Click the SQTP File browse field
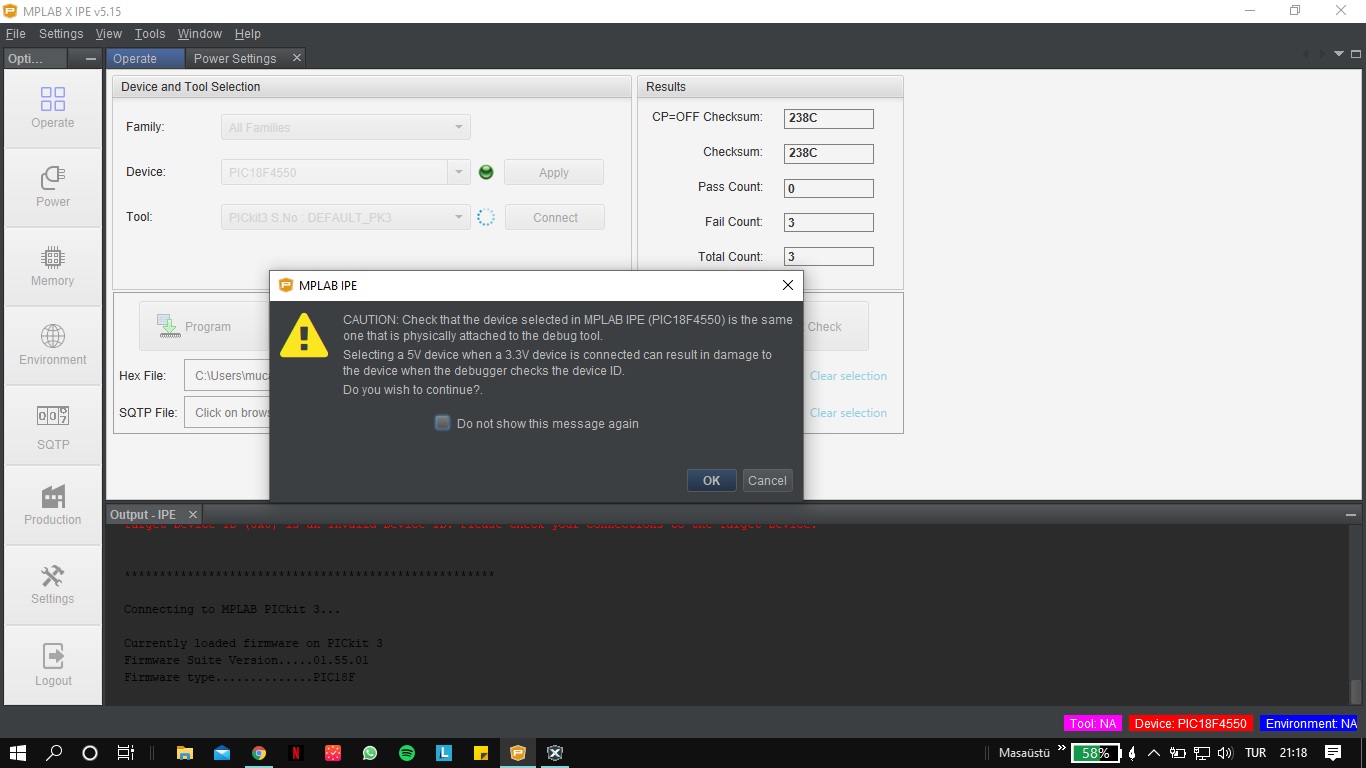 (228, 412)
